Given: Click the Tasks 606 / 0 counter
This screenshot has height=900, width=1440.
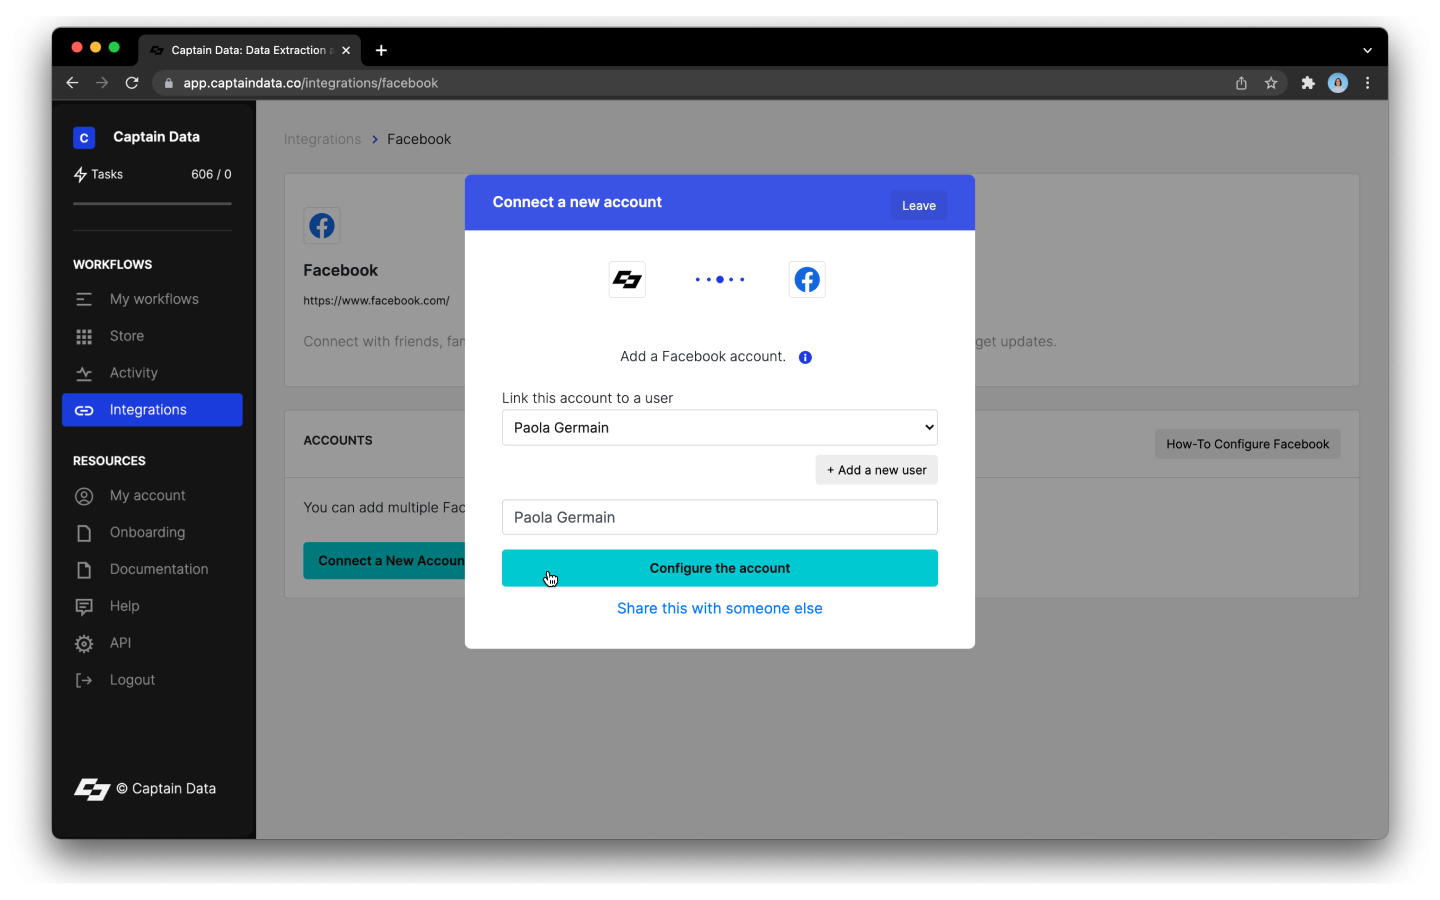Looking at the screenshot, I should click(x=211, y=174).
